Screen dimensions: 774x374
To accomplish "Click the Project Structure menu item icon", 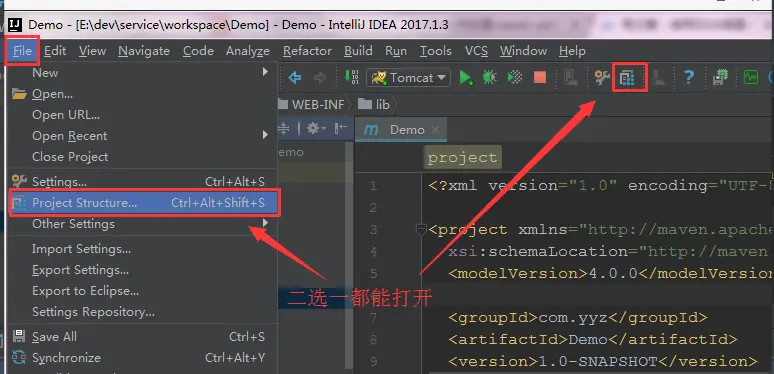I will point(19,203).
